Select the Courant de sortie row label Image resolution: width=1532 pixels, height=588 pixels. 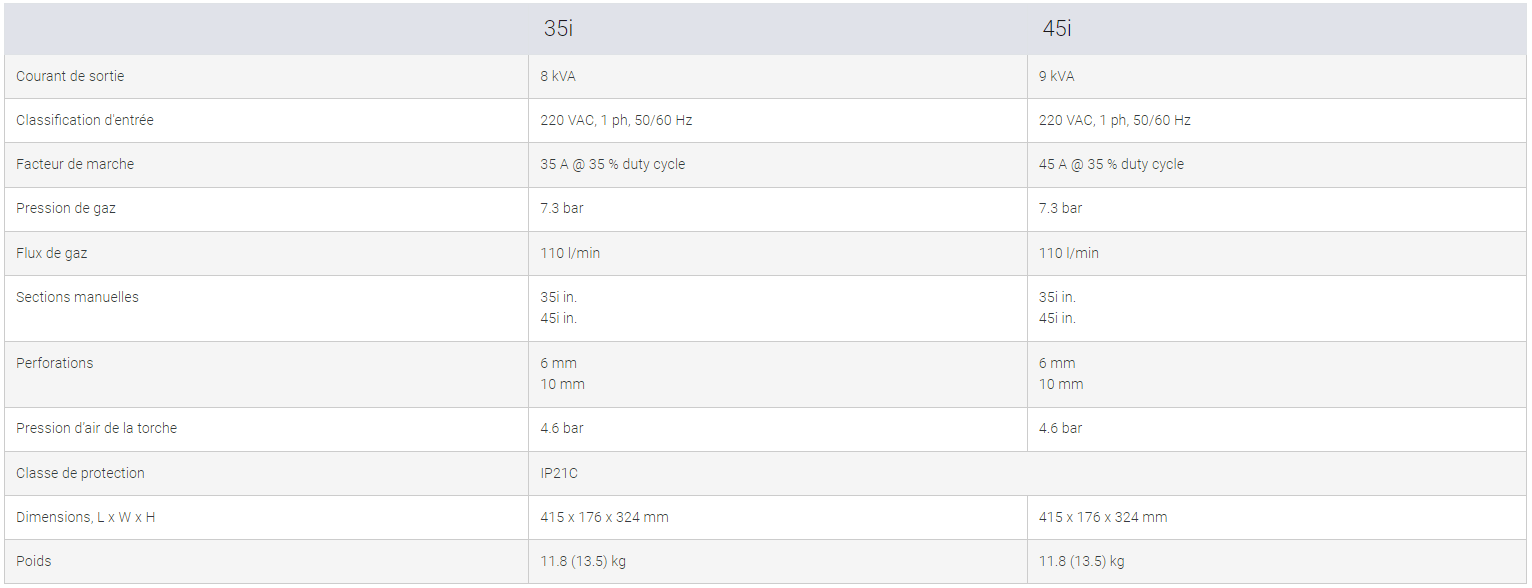pyautogui.click(x=70, y=76)
